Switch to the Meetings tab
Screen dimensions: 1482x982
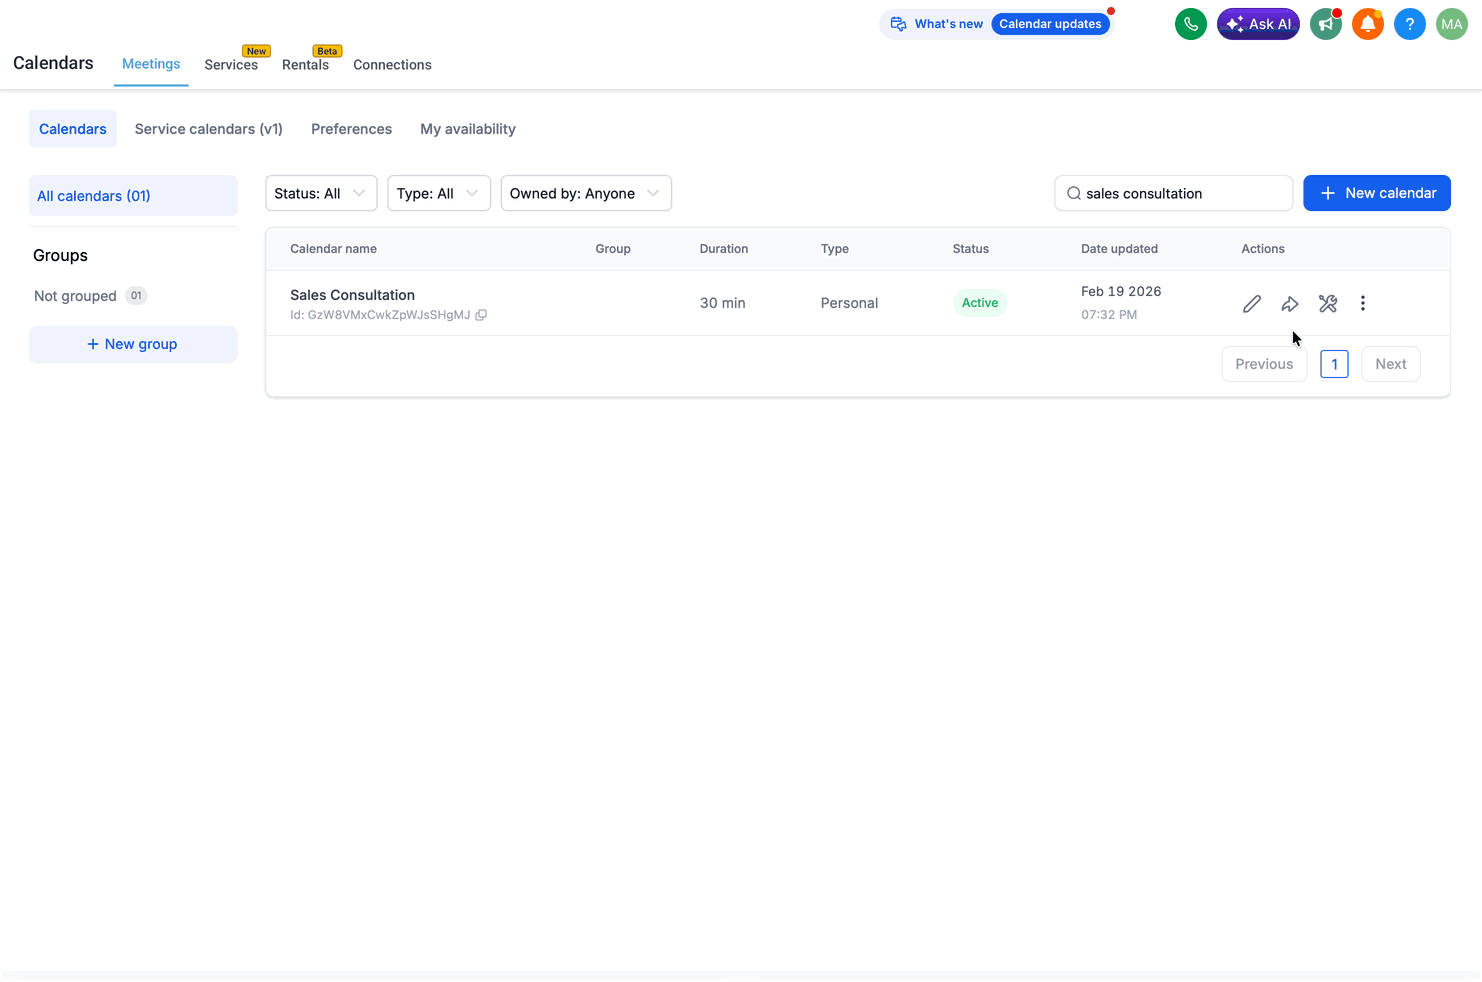[151, 64]
